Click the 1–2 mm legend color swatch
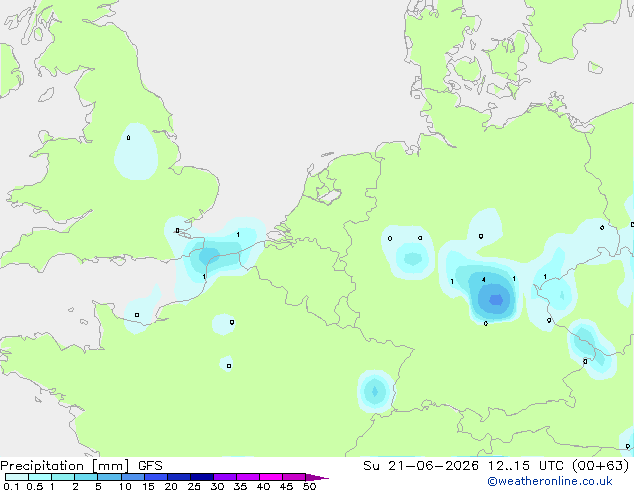Image resolution: width=634 pixels, height=490 pixels. click(63, 477)
